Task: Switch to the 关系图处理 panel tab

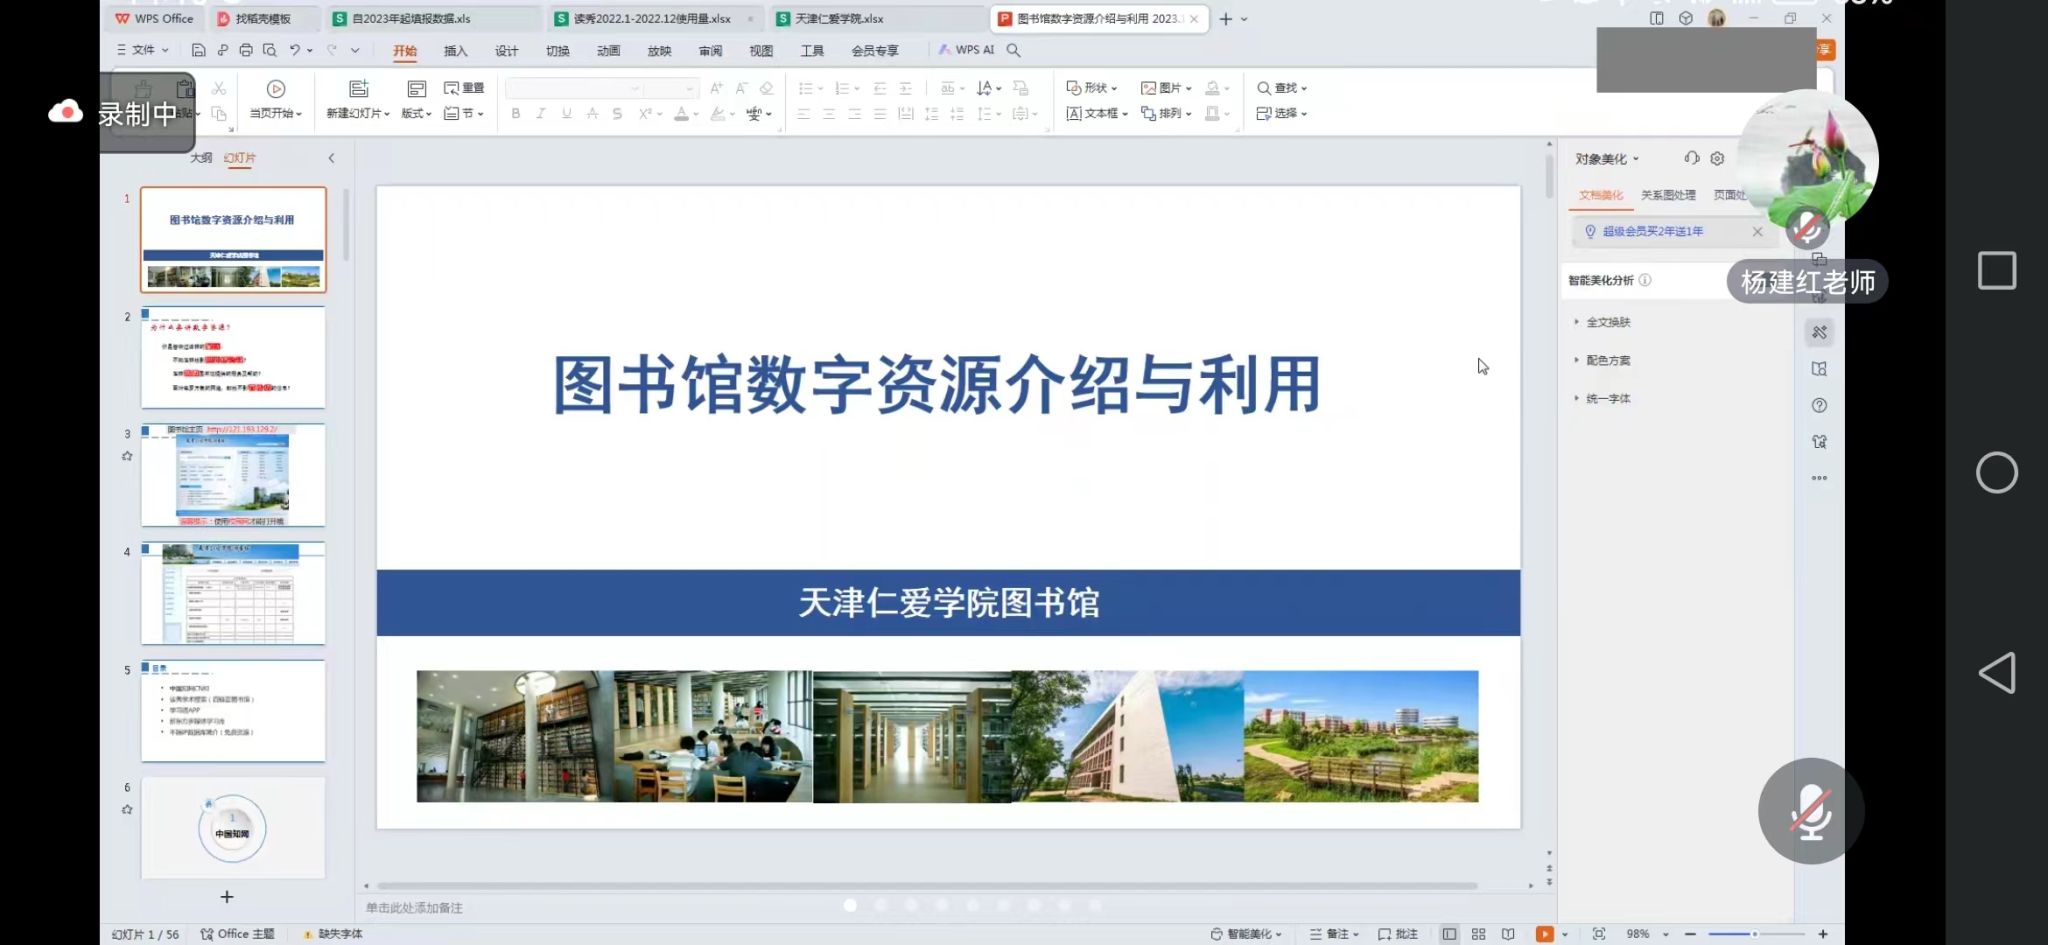Action: pos(1668,195)
